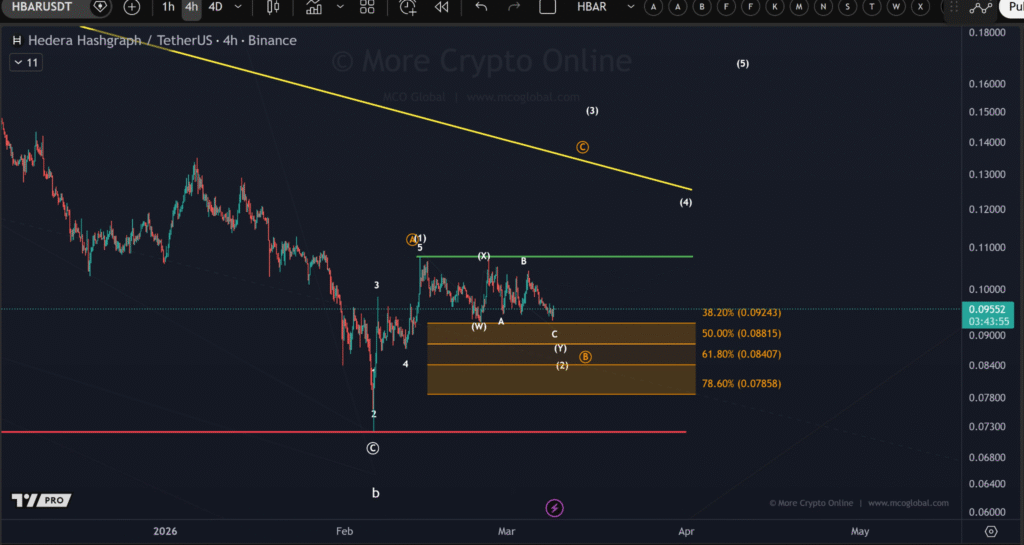Viewport: 1024px width, 545px height.
Task: Add a symbol with the plus icon
Action: coord(132,7)
